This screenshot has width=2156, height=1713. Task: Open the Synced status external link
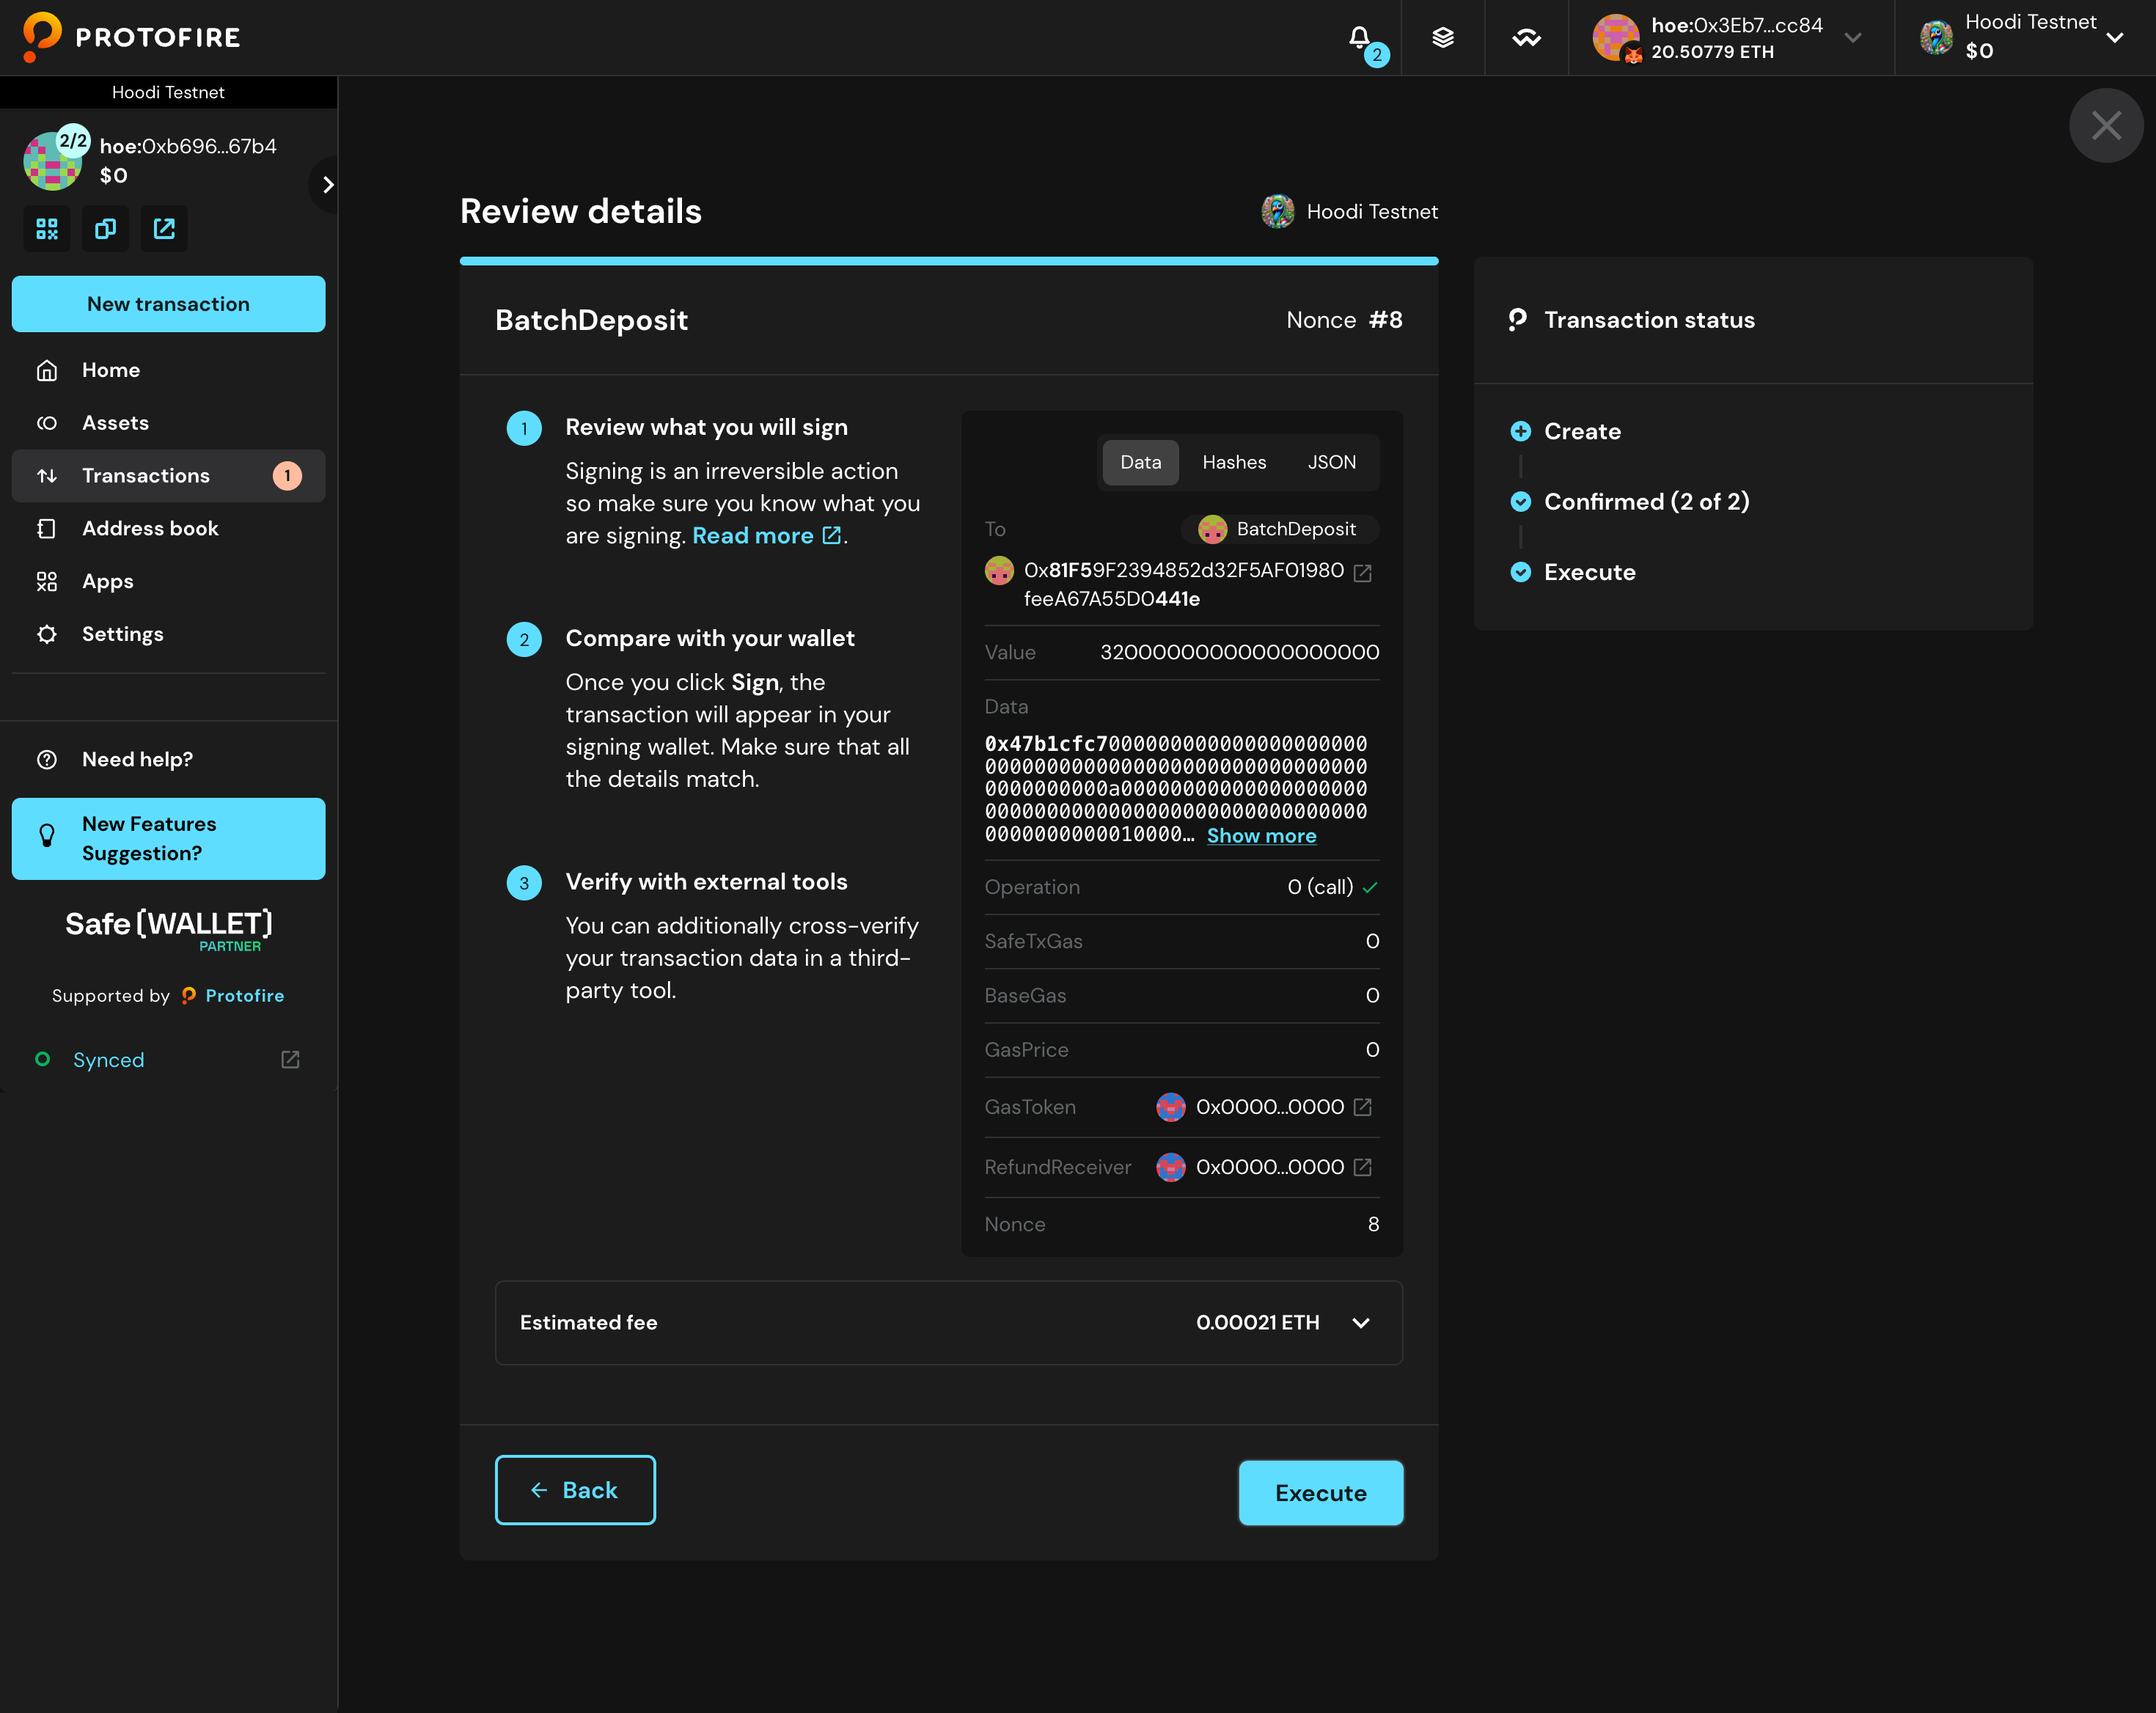tap(290, 1060)
